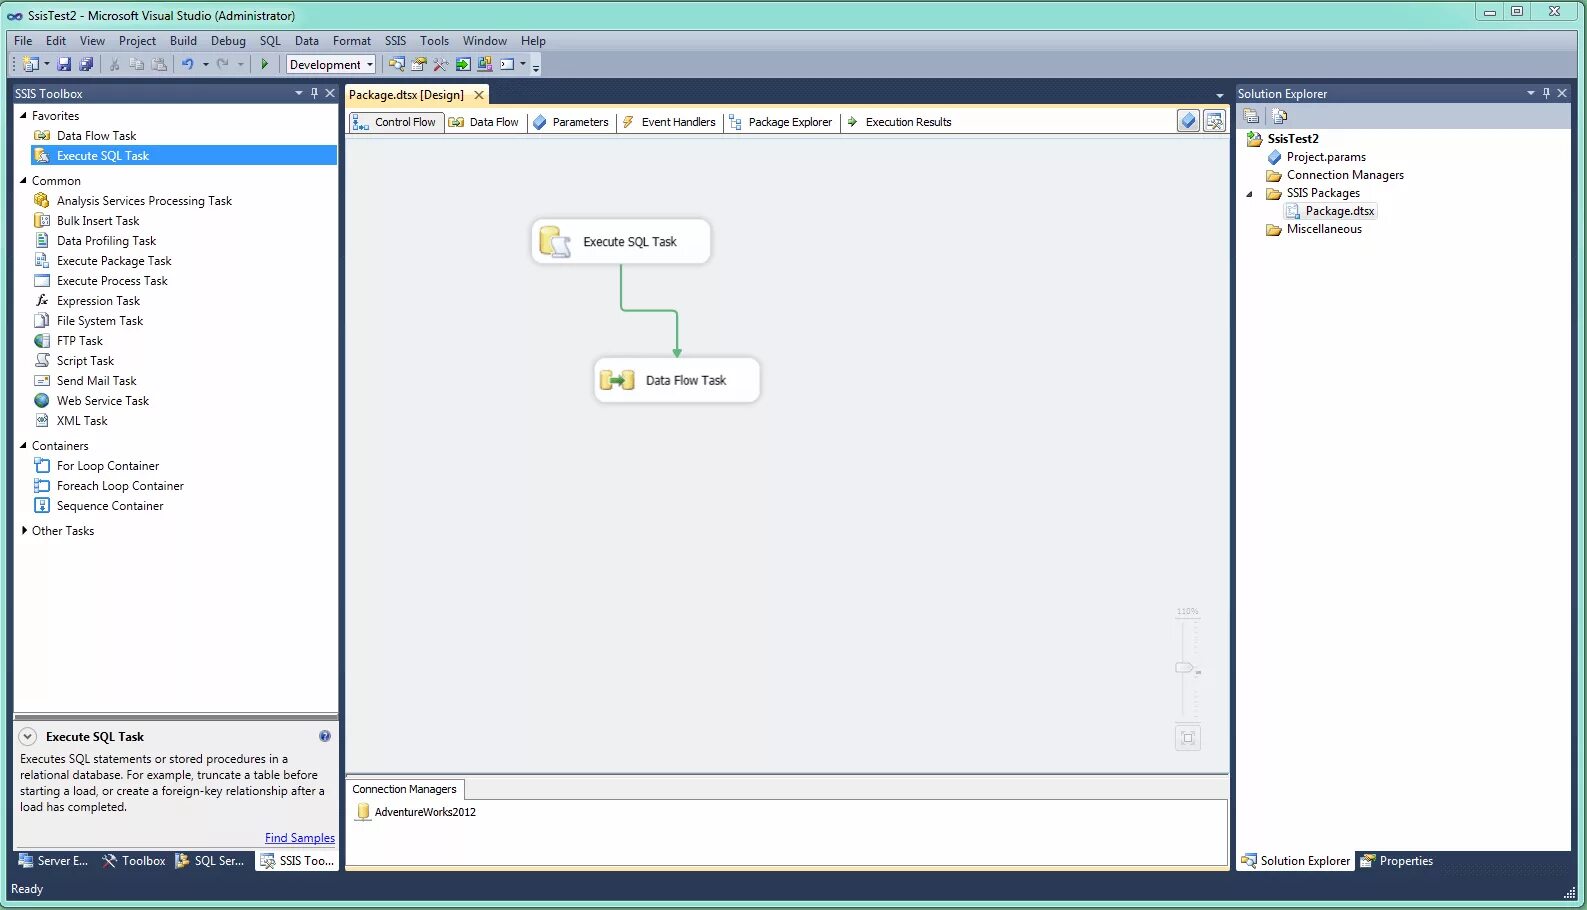The width and height of the screenshot is (1587, 910).
Task: Save the current package file
Action: tap(64, 64)
